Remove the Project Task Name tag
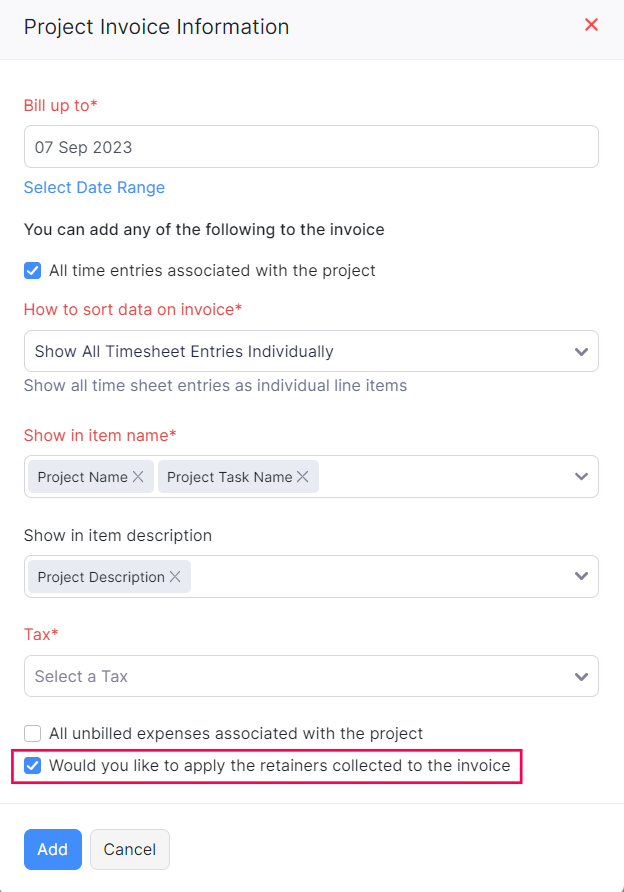Image resolution: width=624 pixels, height=892 pixels. click(x=303, y=477)
